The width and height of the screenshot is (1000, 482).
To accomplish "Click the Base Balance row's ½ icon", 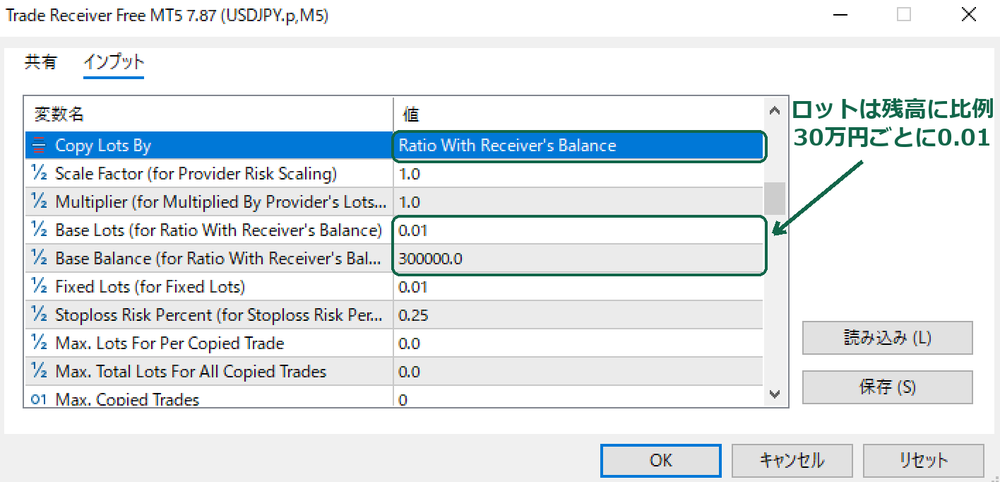I will pos(39,259).
